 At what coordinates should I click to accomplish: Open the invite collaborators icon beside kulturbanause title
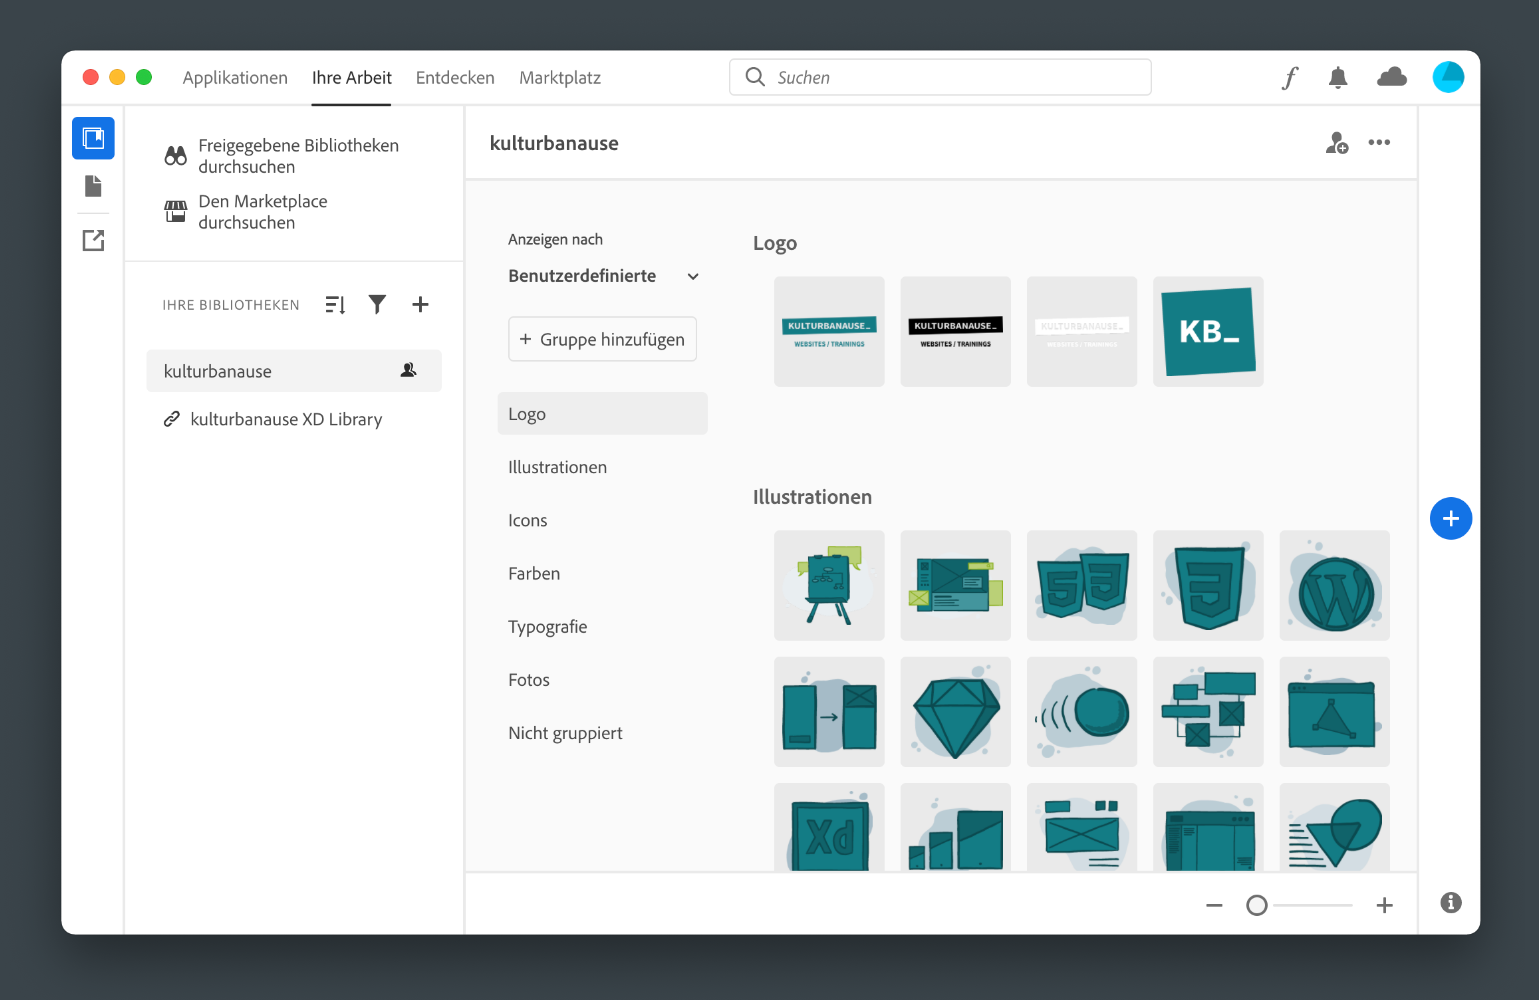[1336, 143]
